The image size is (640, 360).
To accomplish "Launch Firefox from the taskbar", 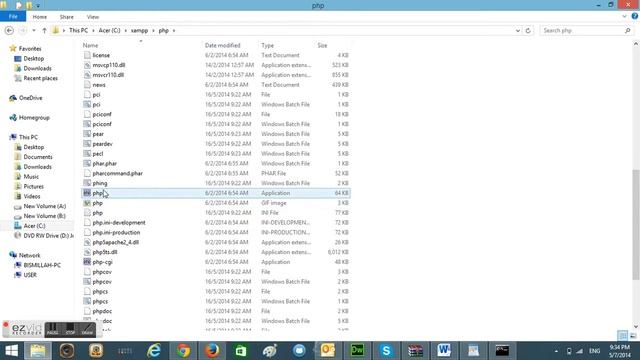I will [212, 351].
